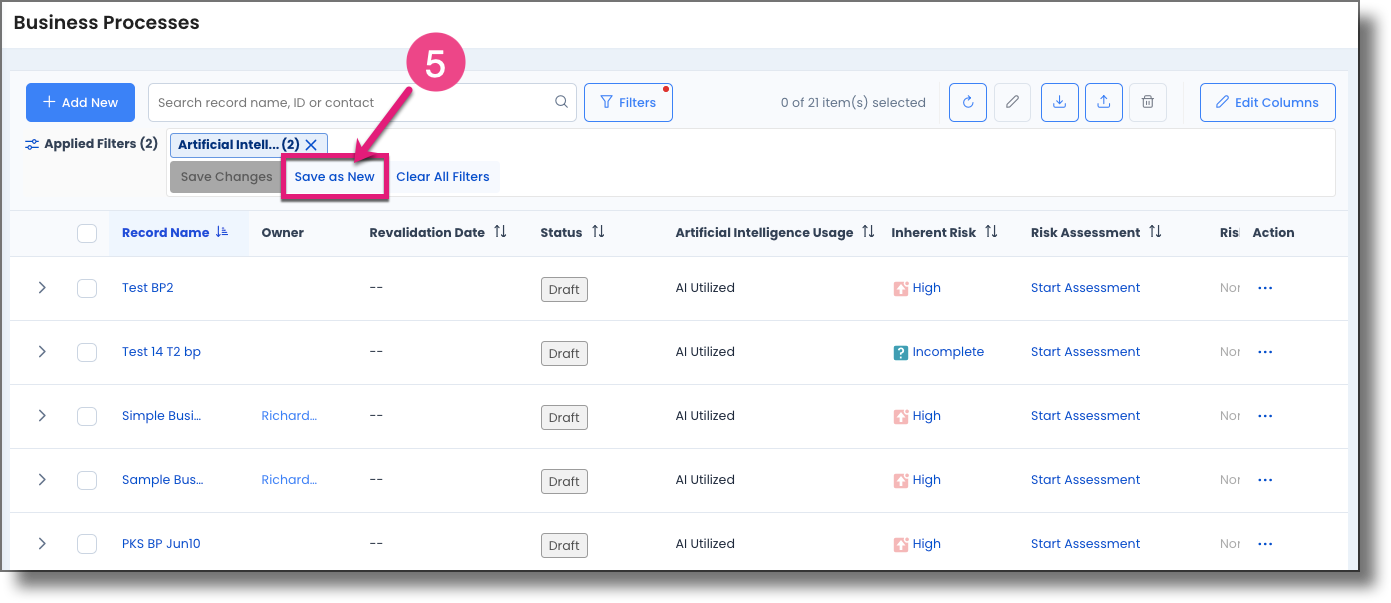Open the actions menu for Test BP2

point(1265,287)
